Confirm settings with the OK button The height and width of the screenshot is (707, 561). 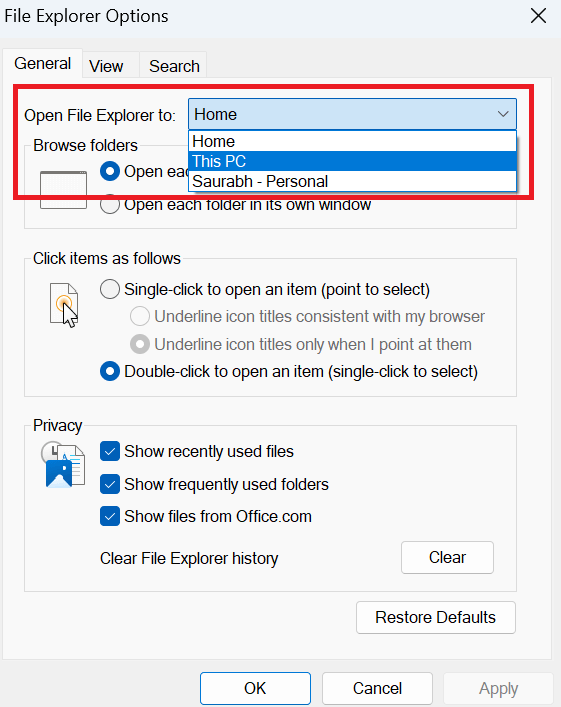click(x=255, y=689)
